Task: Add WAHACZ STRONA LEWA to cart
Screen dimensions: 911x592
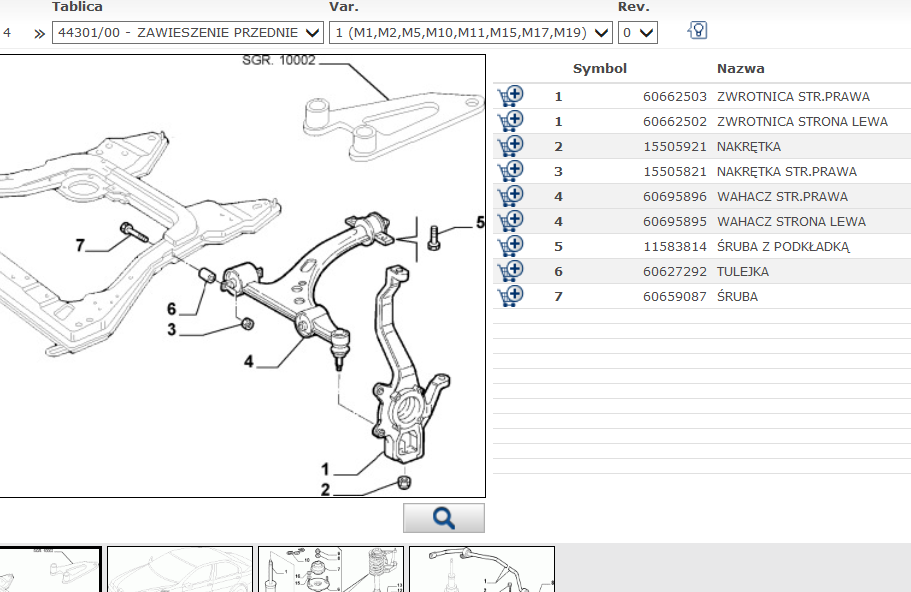Action: click(x=510, y=221)
